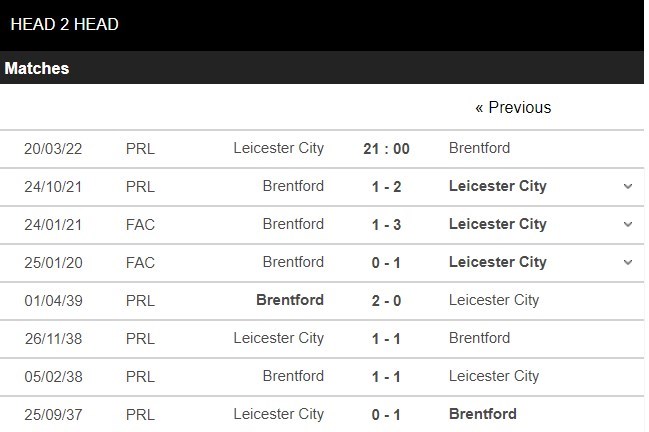Viewport: 649px width, 432px height.
Task: Select Leicester City home team on 20/03/22
Action: 279,148
